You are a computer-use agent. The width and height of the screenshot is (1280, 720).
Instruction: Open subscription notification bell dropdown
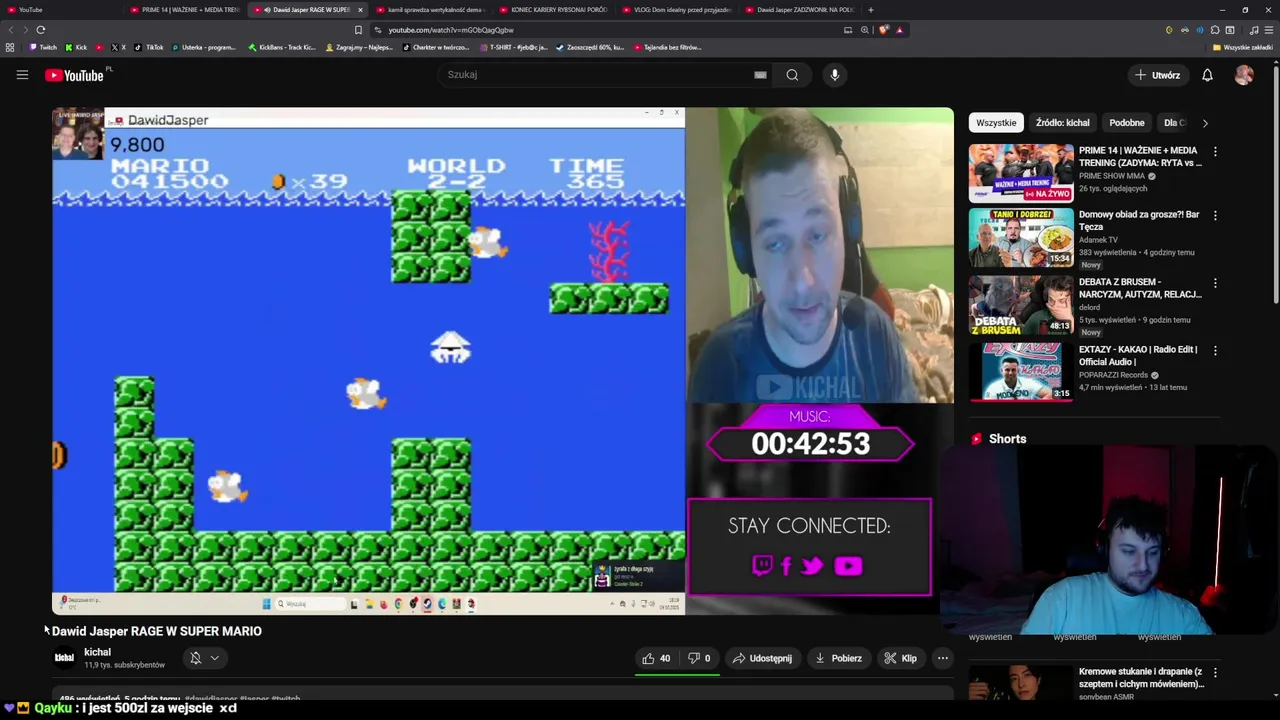coord(204,658)
